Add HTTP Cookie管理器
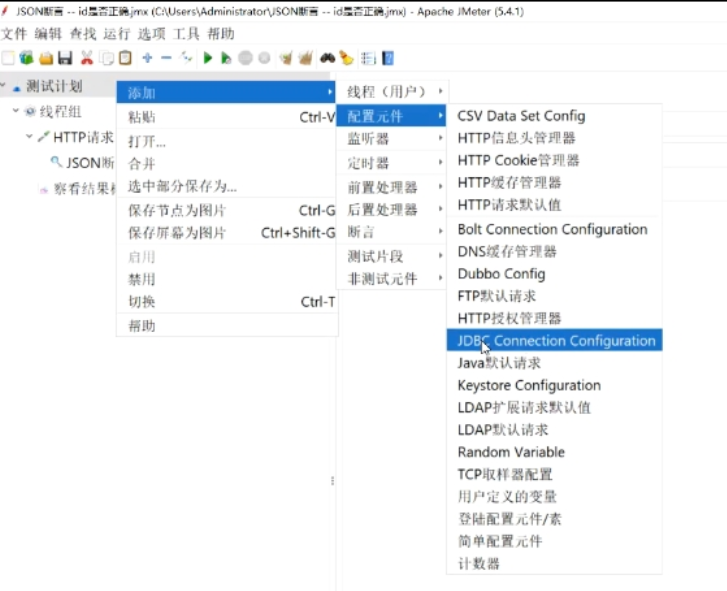 click(x=554, y=160)
